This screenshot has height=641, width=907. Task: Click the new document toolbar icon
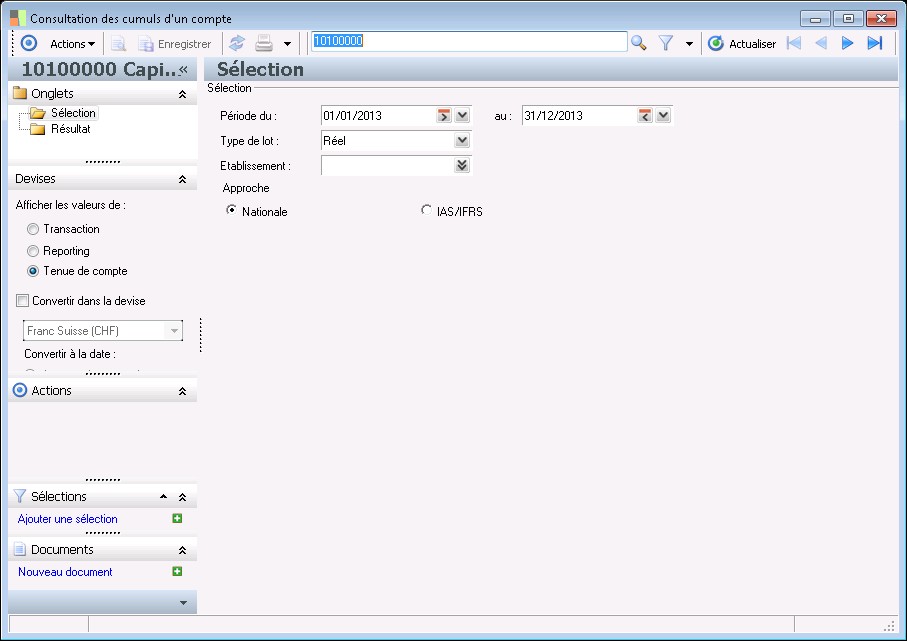pos(119,44)
